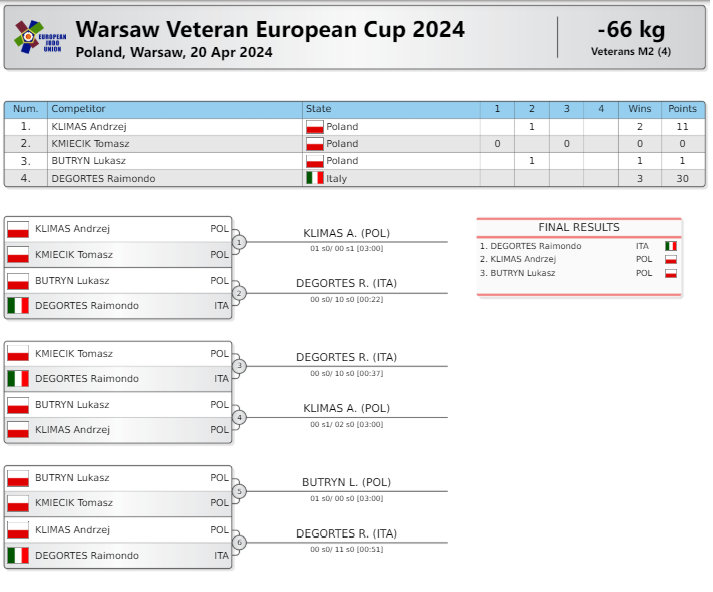713x592 pixels.
Task: Click the -66 kg category heading
Action: (631, 30)
